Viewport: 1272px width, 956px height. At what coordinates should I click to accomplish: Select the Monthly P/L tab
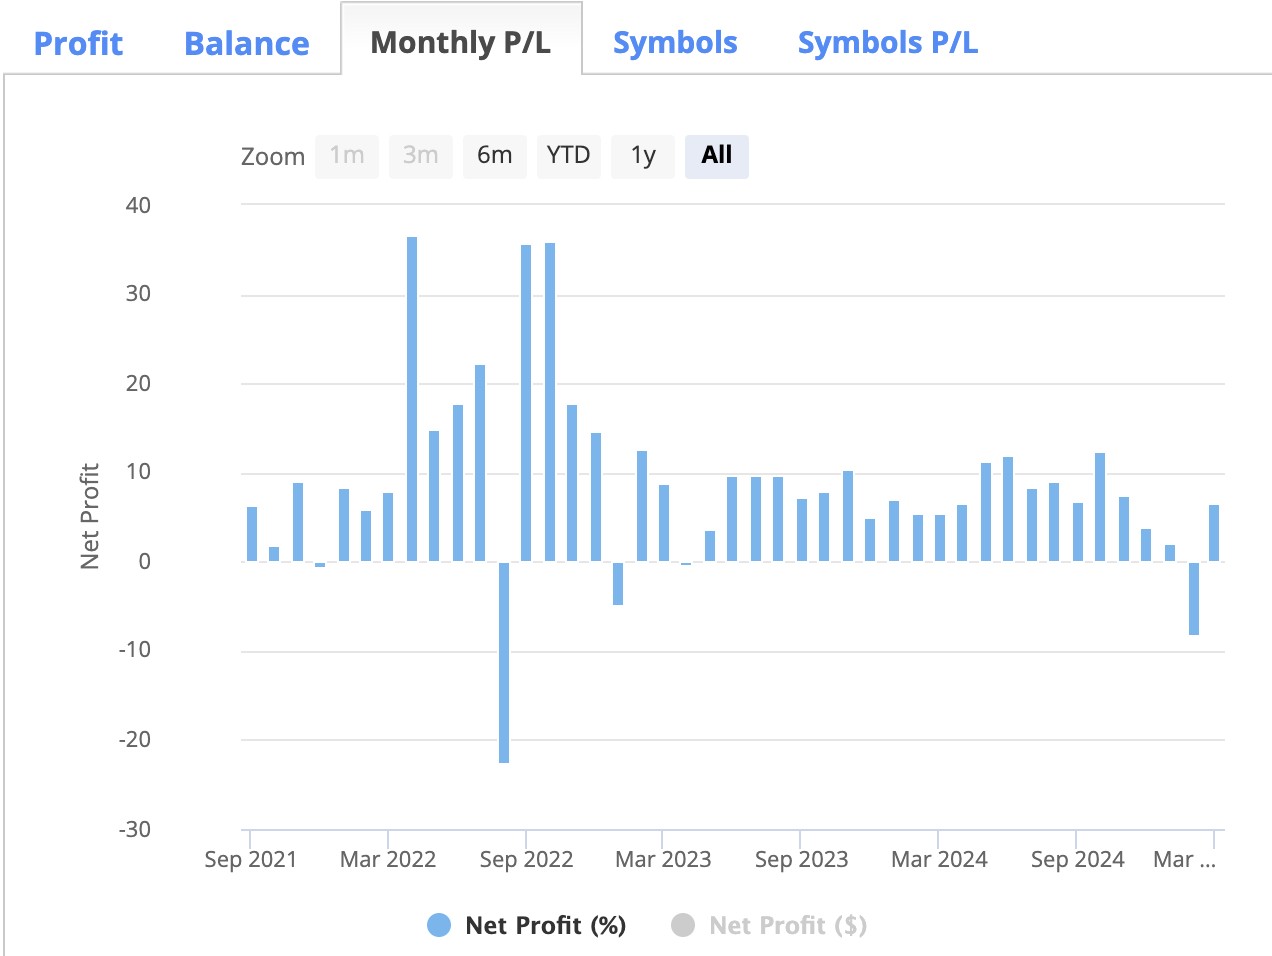point(461,42)
